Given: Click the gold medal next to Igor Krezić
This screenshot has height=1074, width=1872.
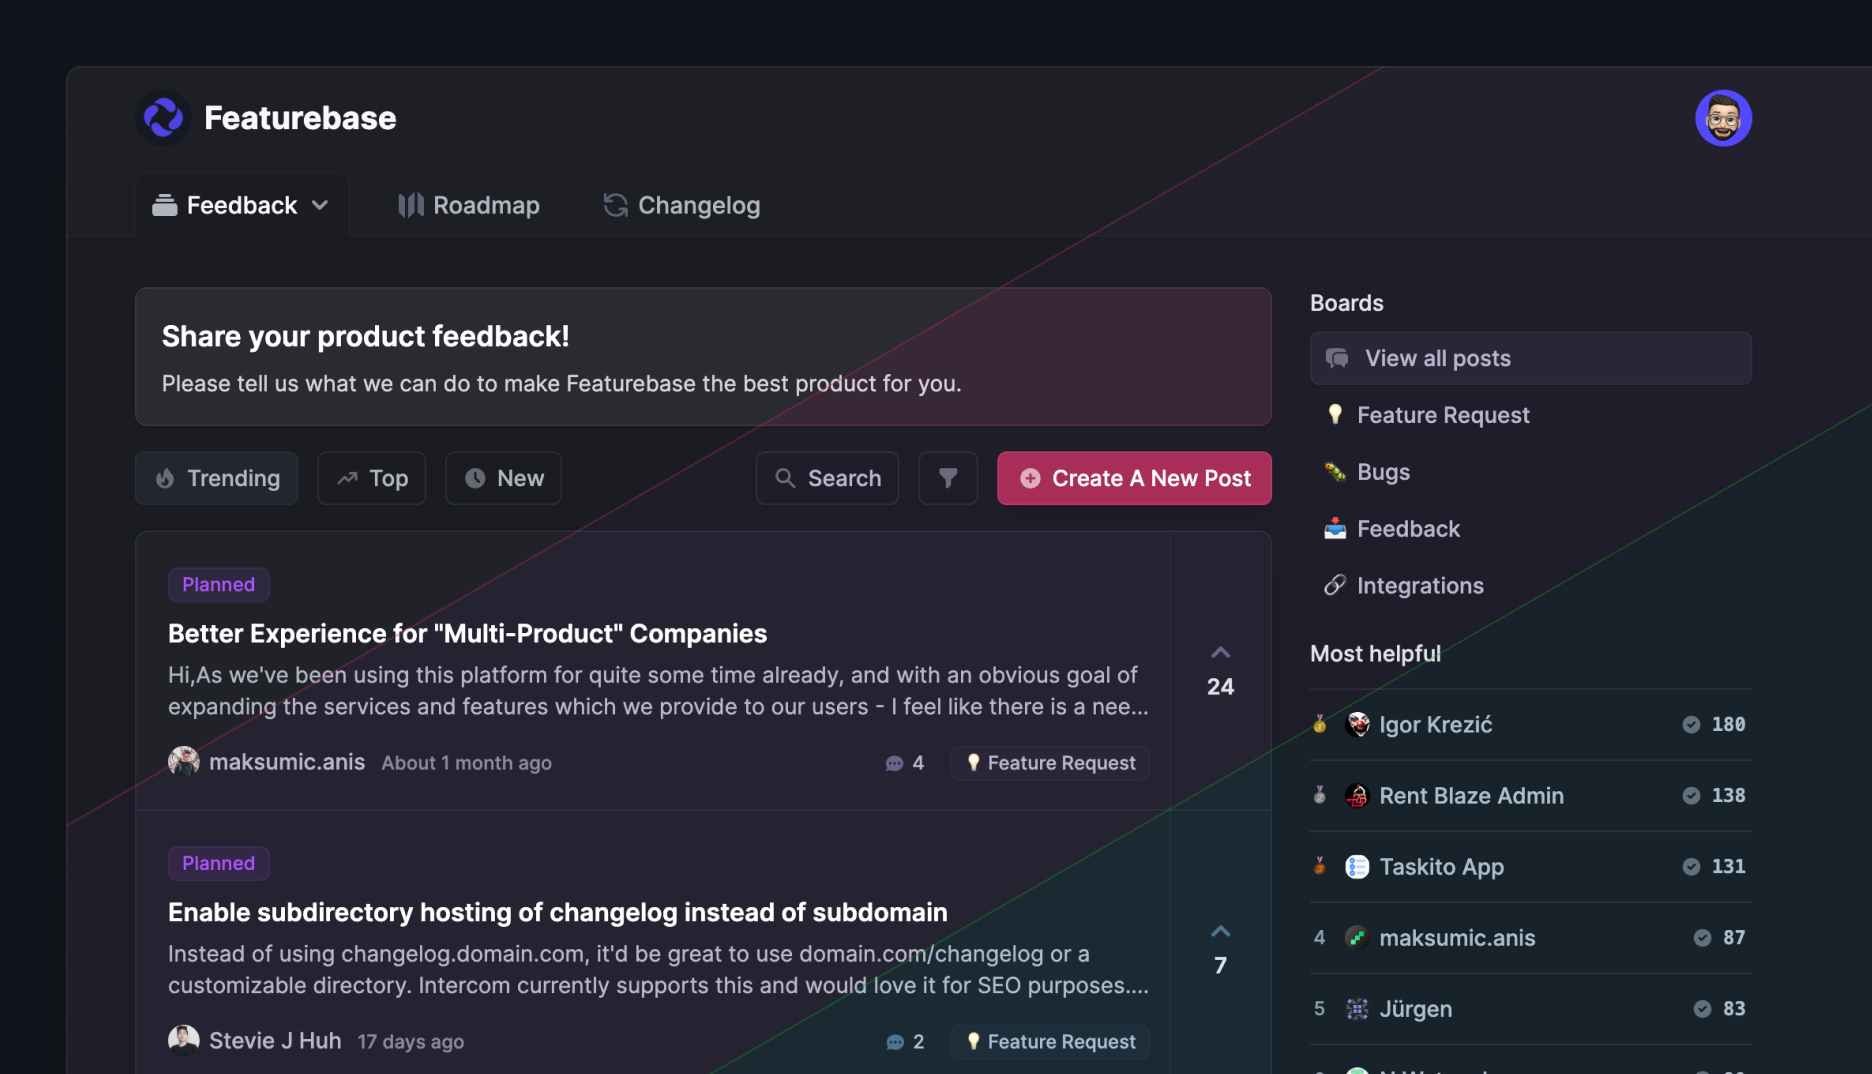Looking at the screenshot, I should (x=1320, y=724).
